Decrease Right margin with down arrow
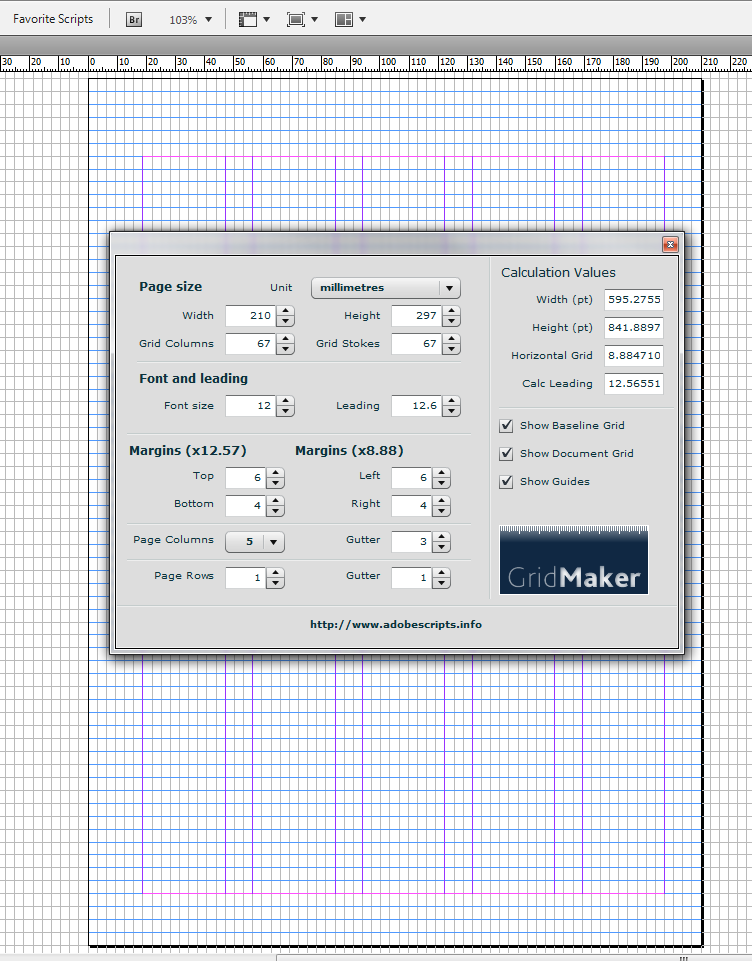Image resolution: width=752 pixels, height=961 pixels. click(x=441, y=511)
